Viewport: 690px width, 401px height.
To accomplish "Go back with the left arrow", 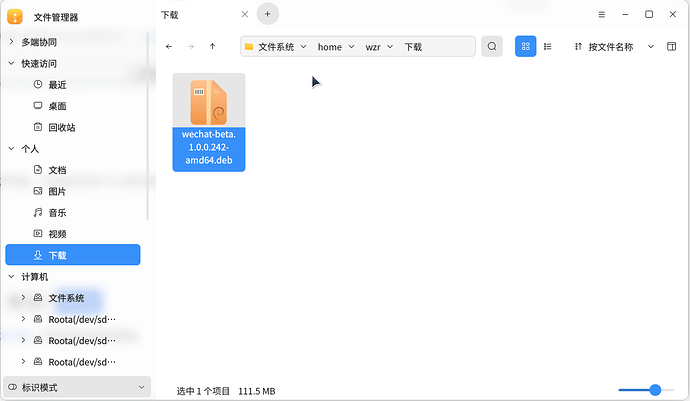I will (x=169, y=46).
